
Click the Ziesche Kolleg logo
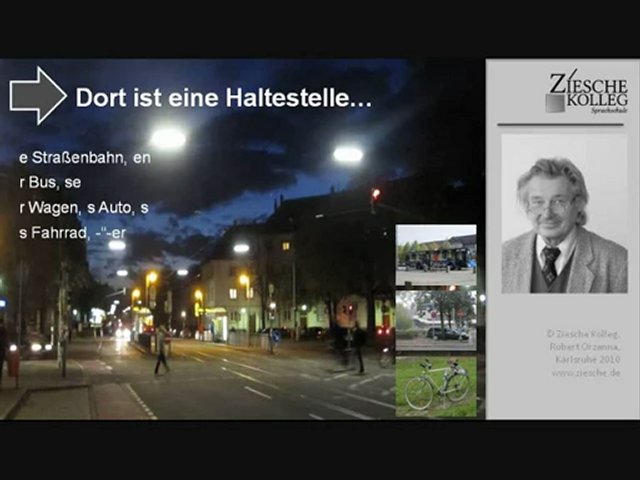pyautogui.click(x=587, y=92)
